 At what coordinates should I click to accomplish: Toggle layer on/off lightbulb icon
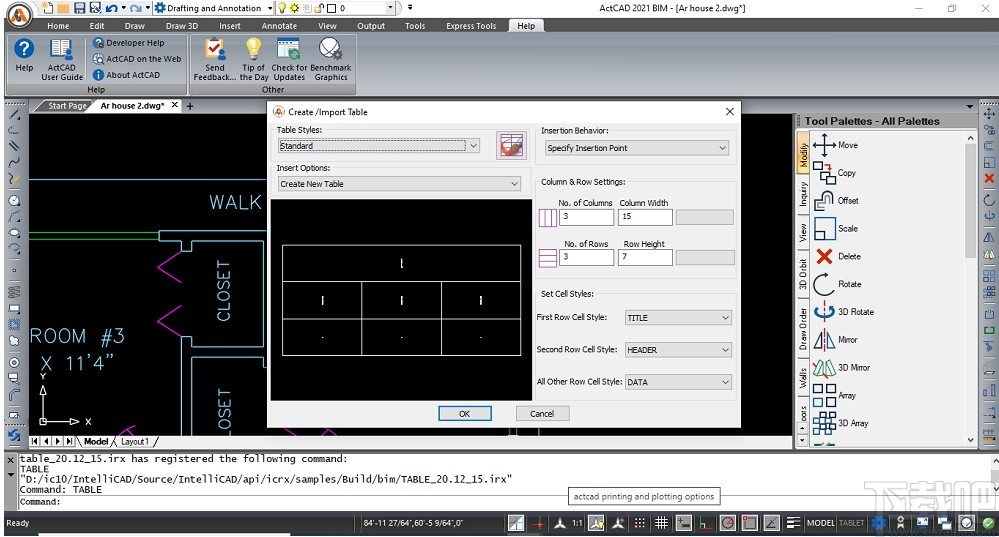(x=282, y=8)
